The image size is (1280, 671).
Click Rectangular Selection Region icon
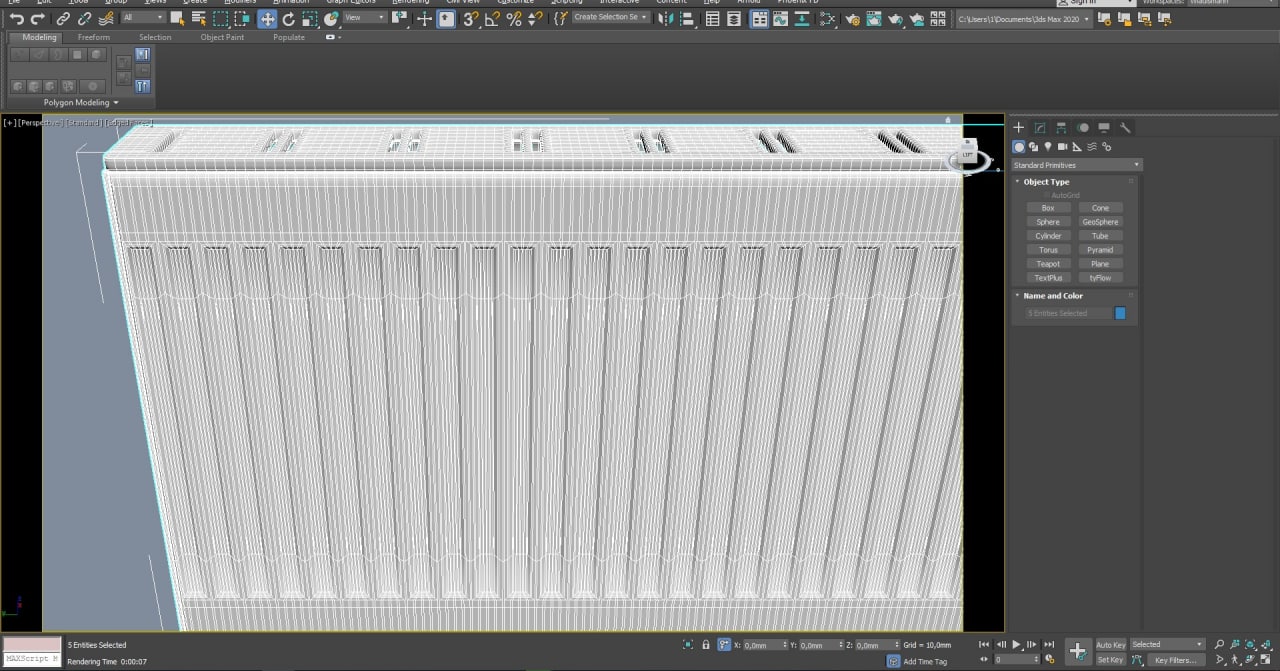221,18
